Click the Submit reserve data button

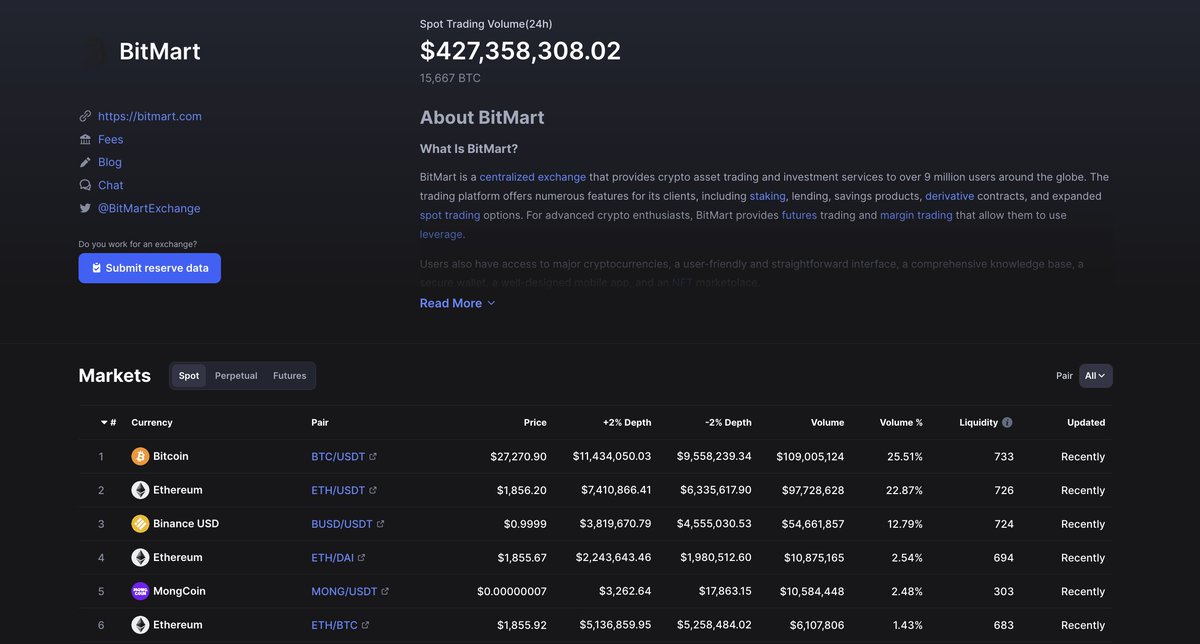point(149,268)
